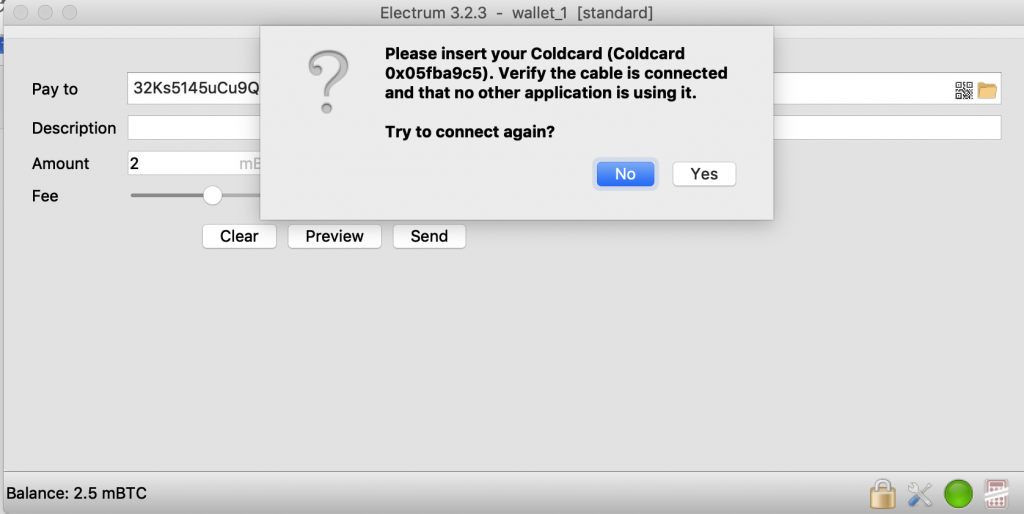Choose Yes to retry Coldcard connection
Viewport: 1024px width, 514px height.
704,174
